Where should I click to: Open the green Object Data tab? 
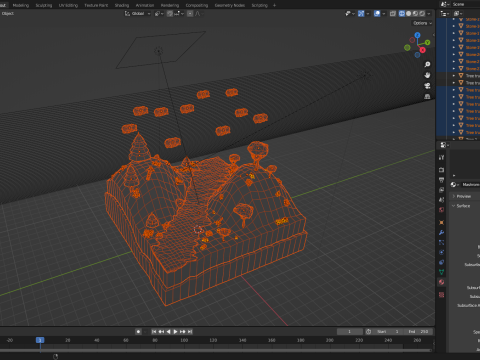click(x=441, y=272)
